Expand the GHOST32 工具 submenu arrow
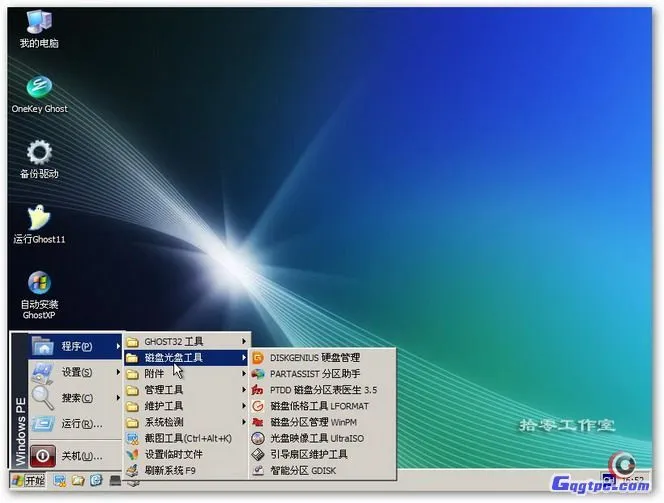This screenshot has height=503, width=664. [244, 341]
